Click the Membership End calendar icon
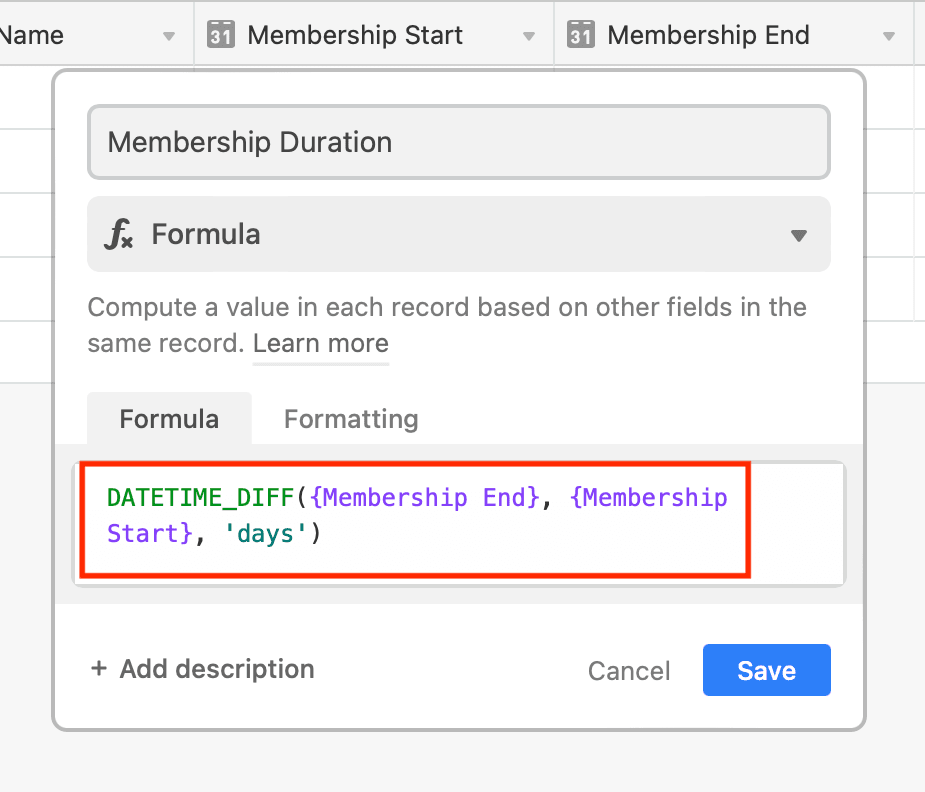 [x=580, y=35]
